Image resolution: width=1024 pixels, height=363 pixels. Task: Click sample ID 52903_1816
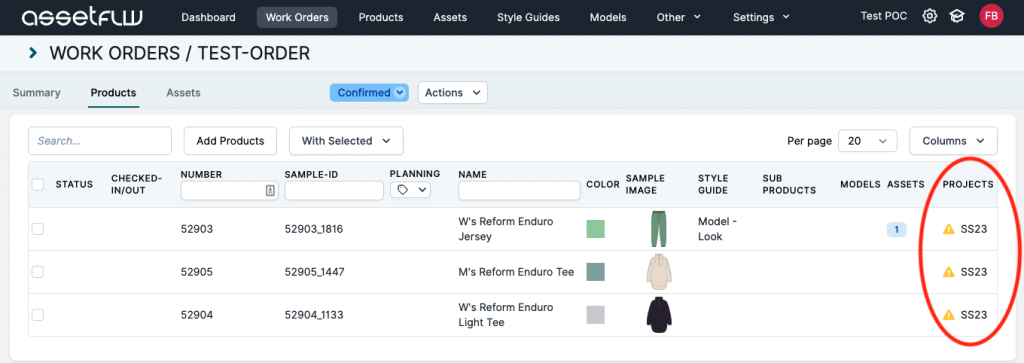(x=314, y=229)
